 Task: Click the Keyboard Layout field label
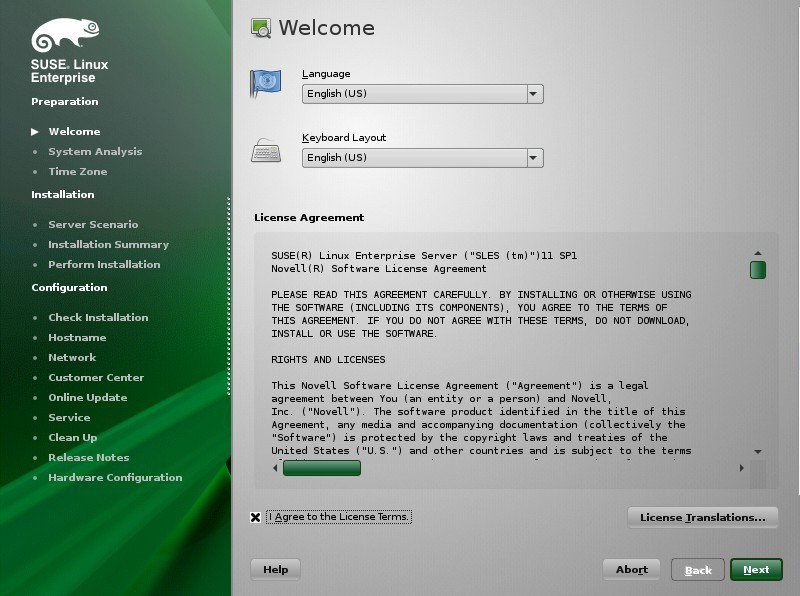click(344, 138)
